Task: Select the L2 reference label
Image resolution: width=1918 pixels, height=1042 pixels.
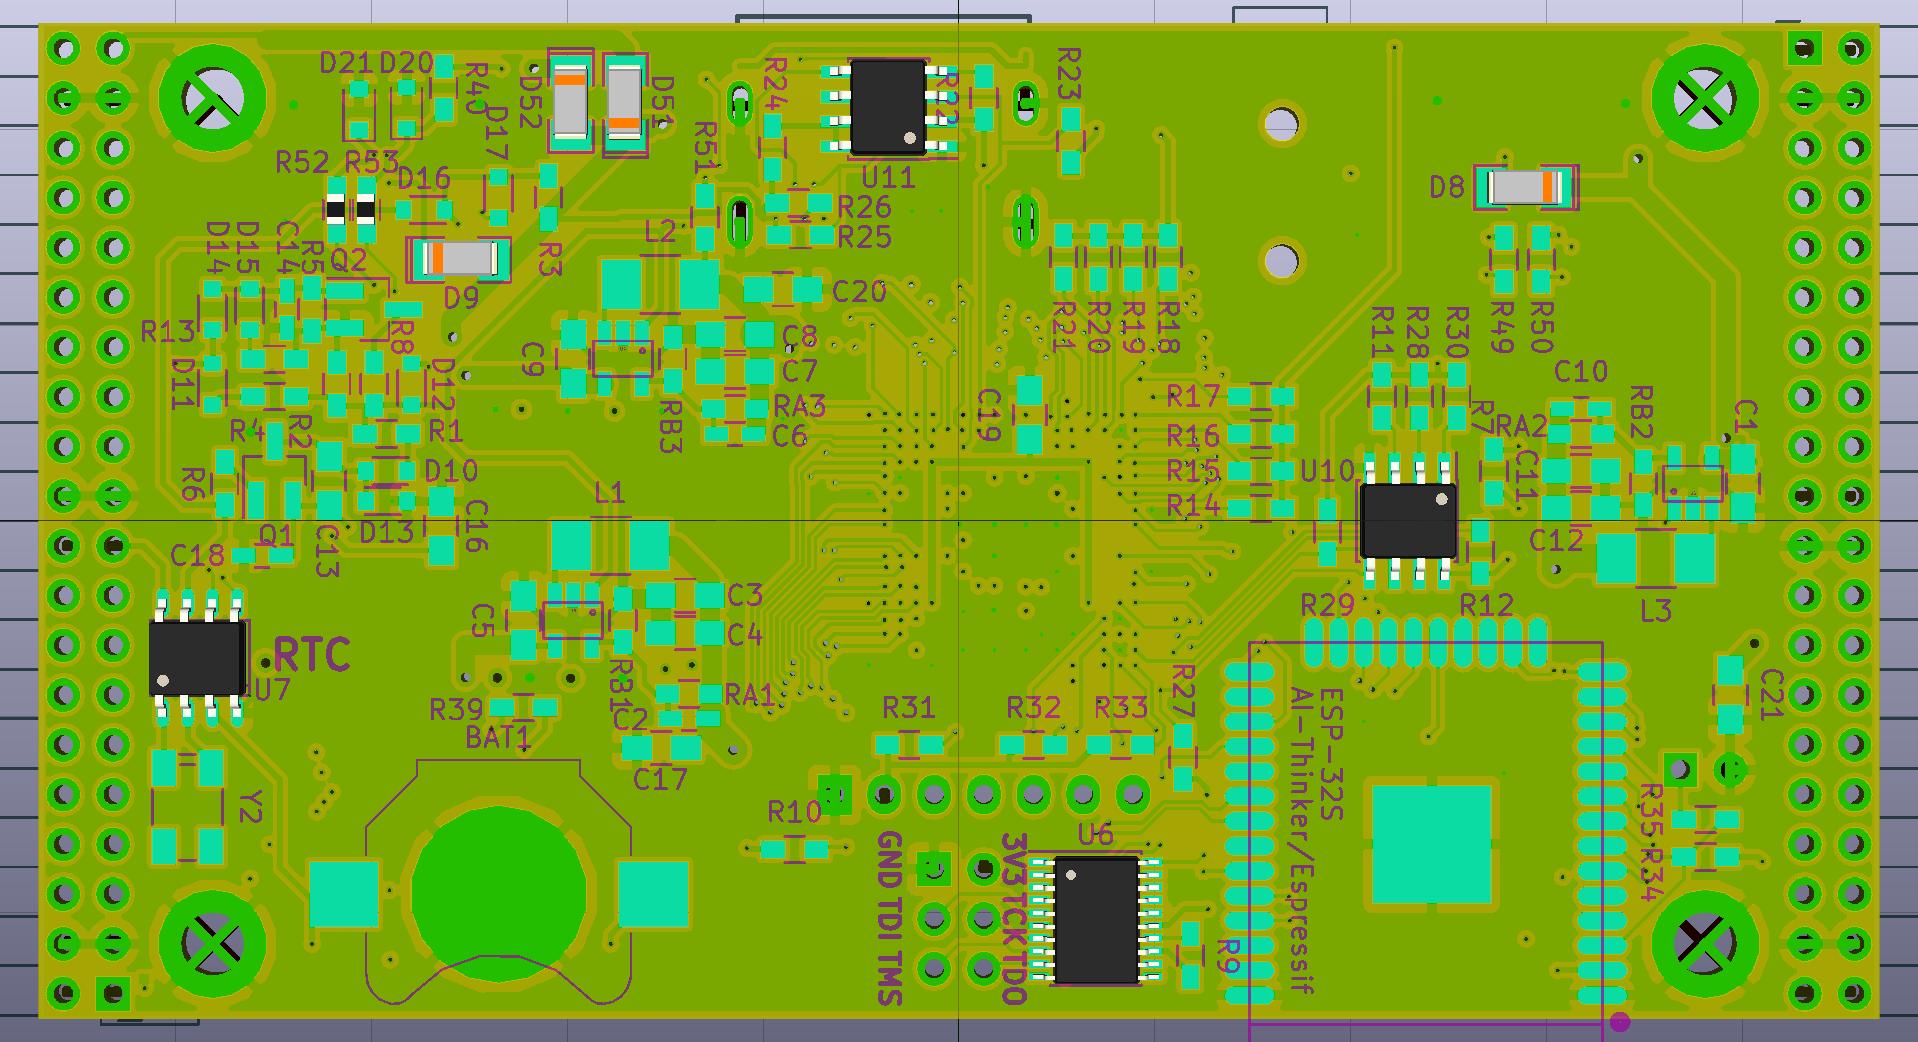Action: tap(661, 232)
